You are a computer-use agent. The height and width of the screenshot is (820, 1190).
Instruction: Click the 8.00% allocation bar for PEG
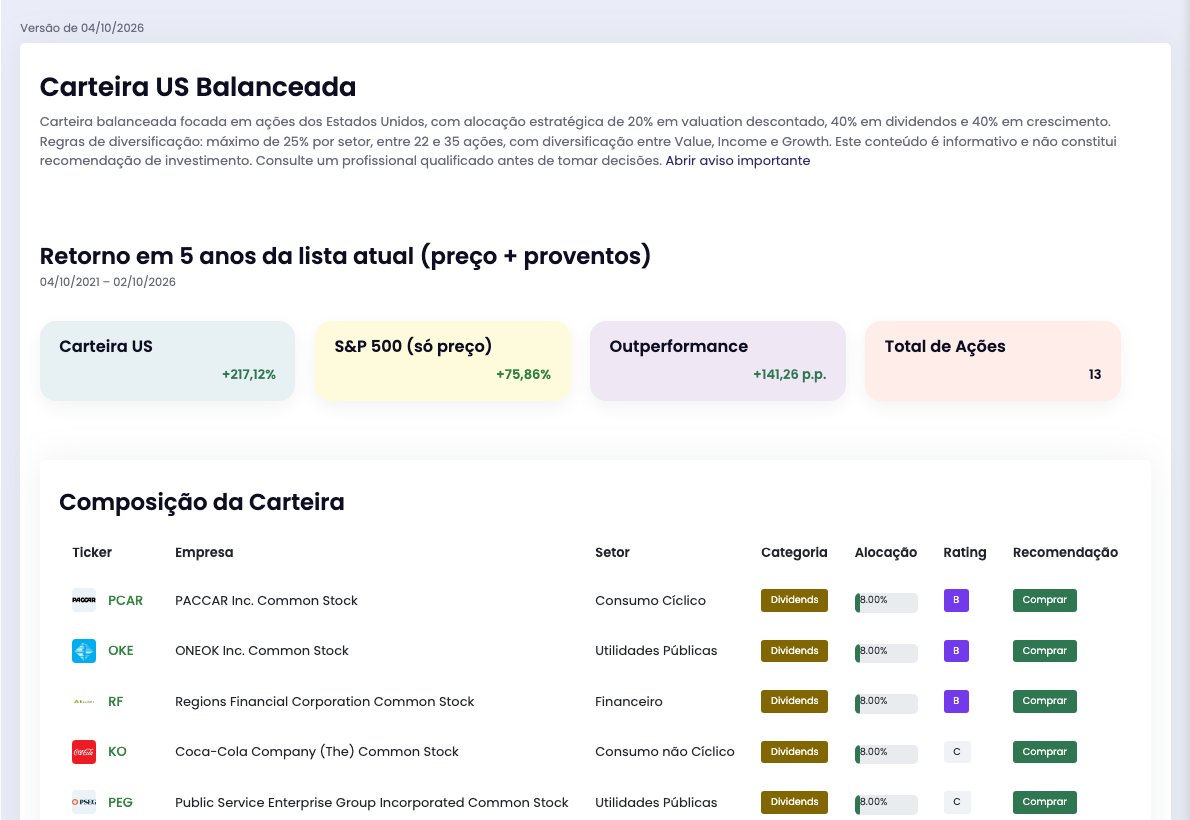(886, 804)
